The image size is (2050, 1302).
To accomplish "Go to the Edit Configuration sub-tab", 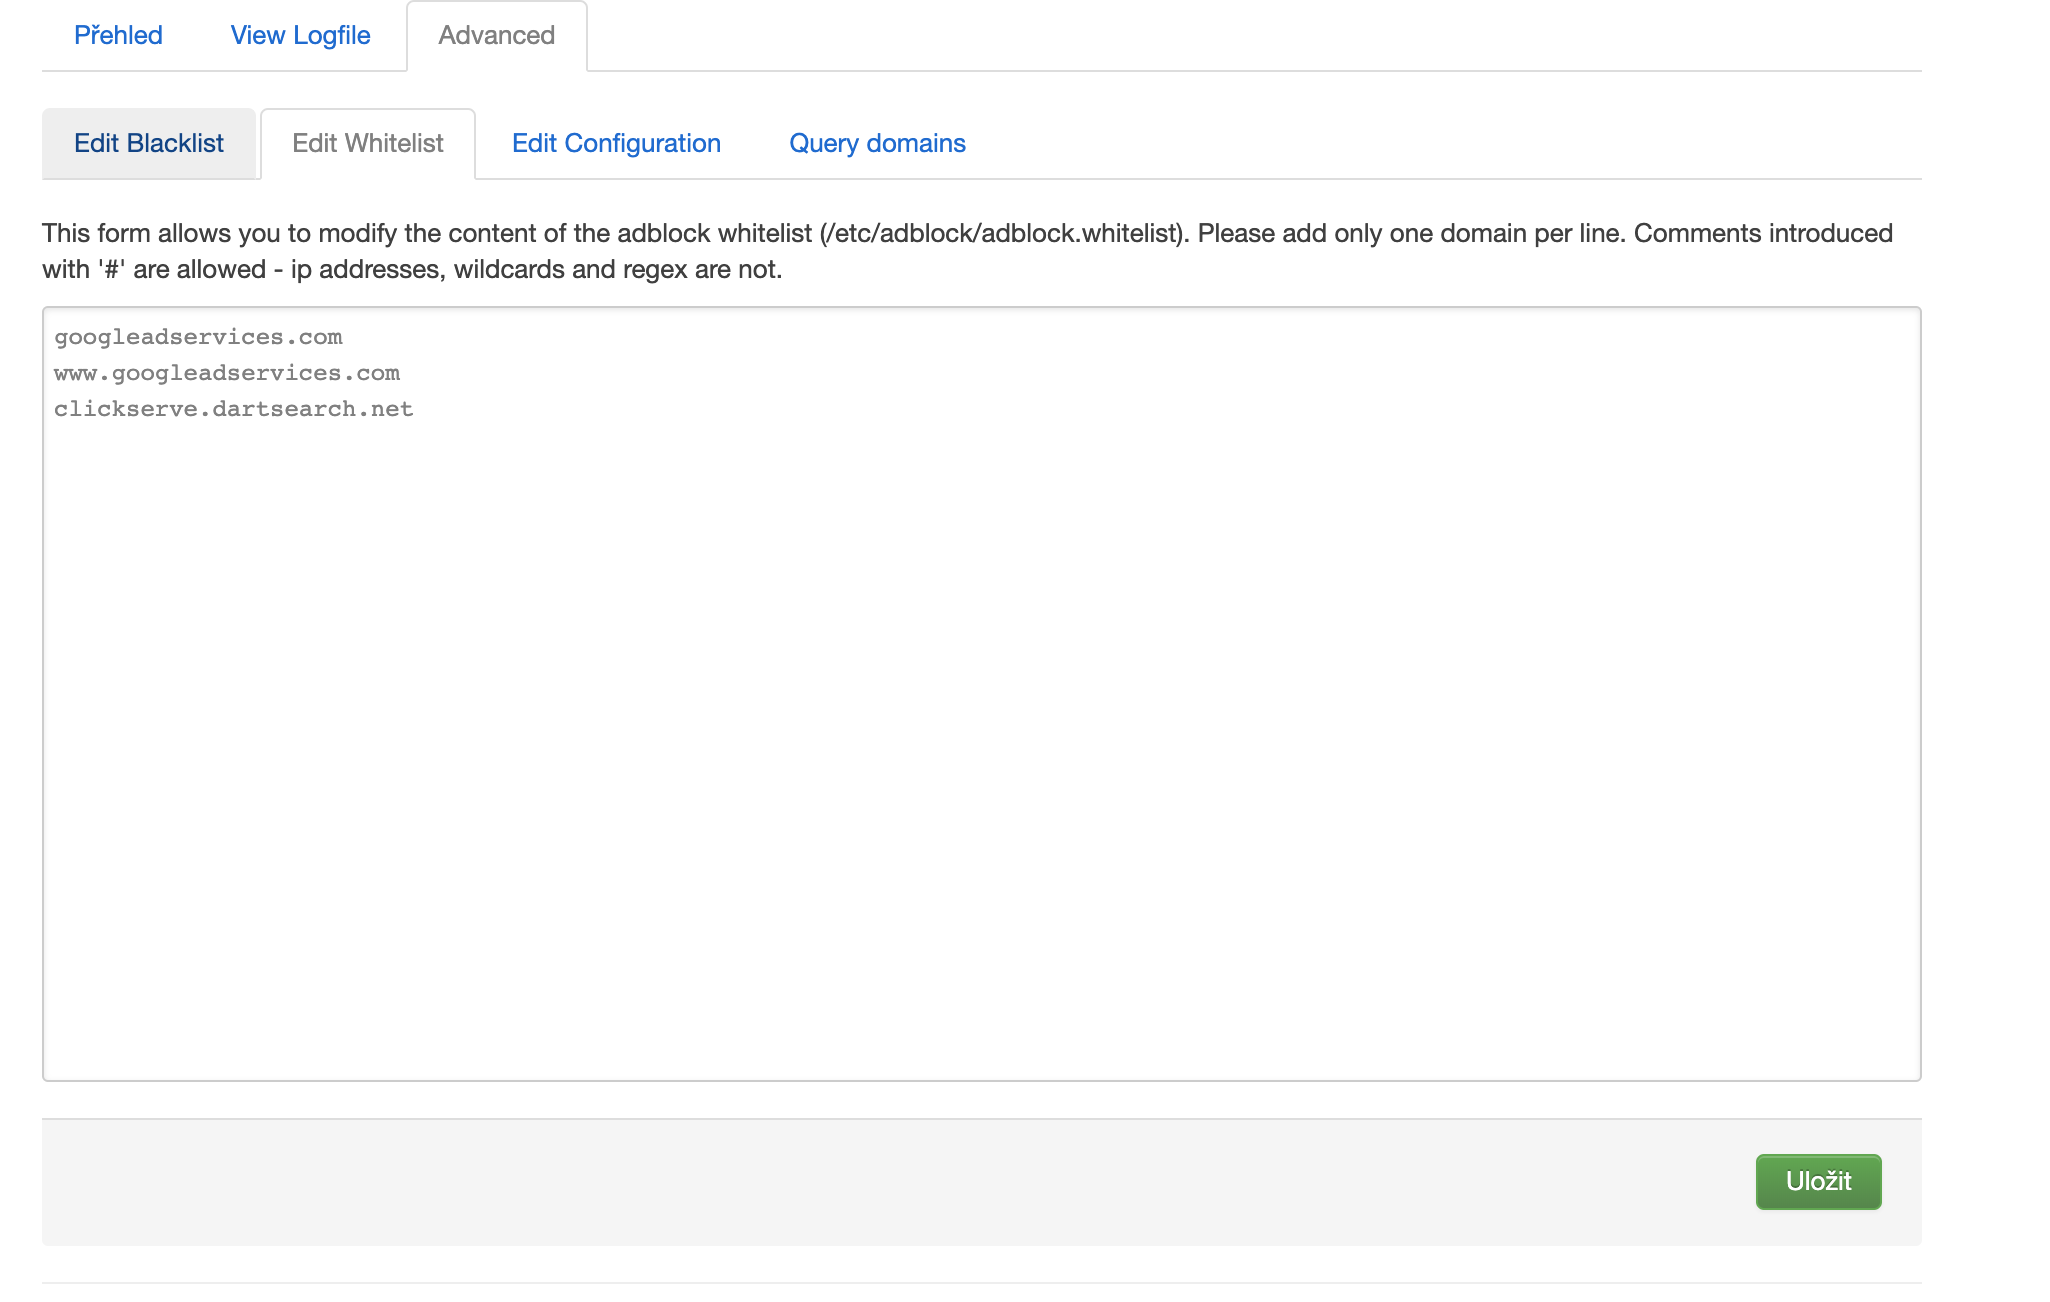I will coord(616,143).
